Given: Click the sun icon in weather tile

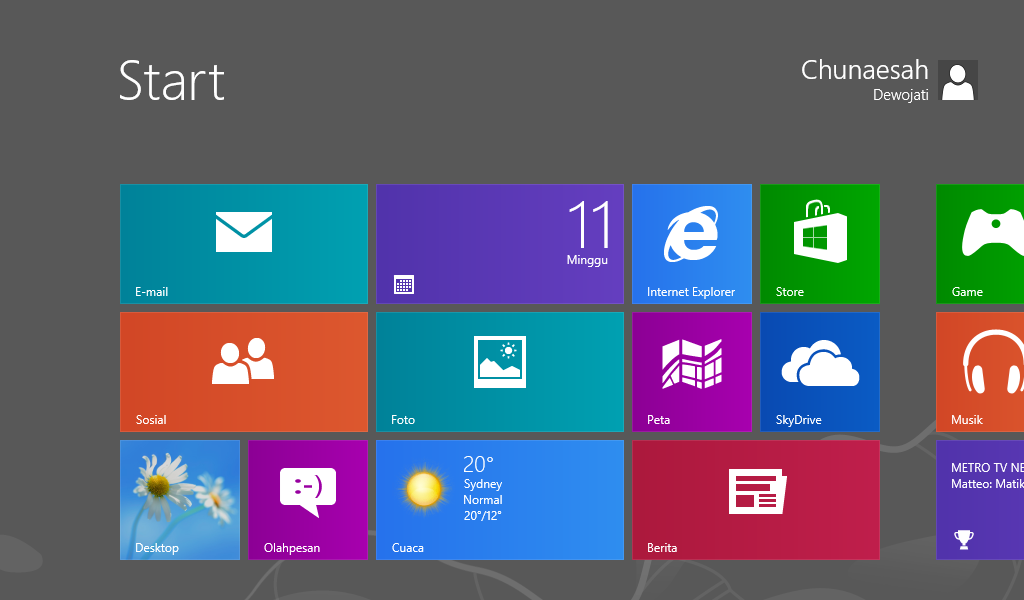Looking at the screenshot, I should coord(423,489).
